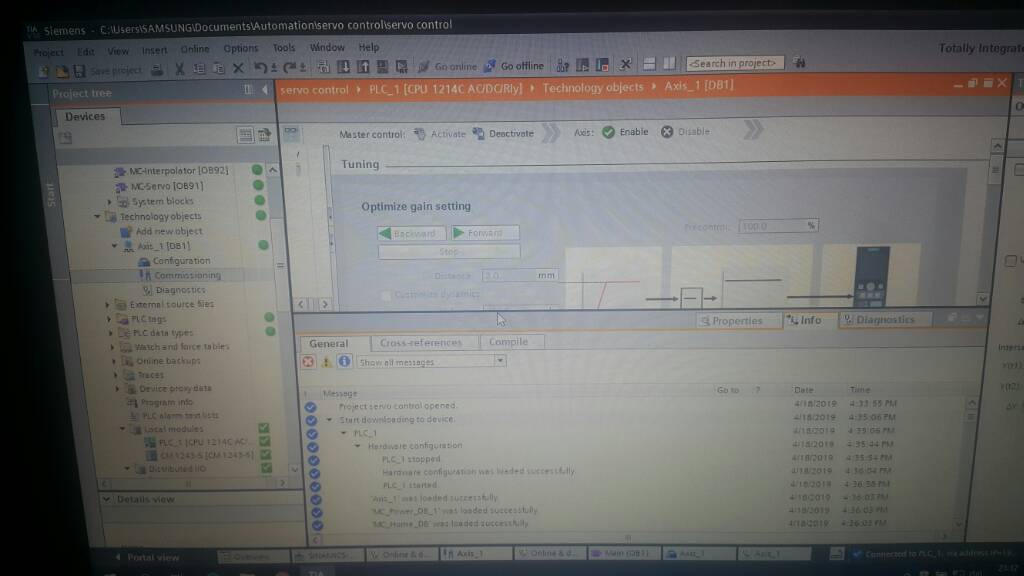Click the split editor horizontally icon

[649, 64]
